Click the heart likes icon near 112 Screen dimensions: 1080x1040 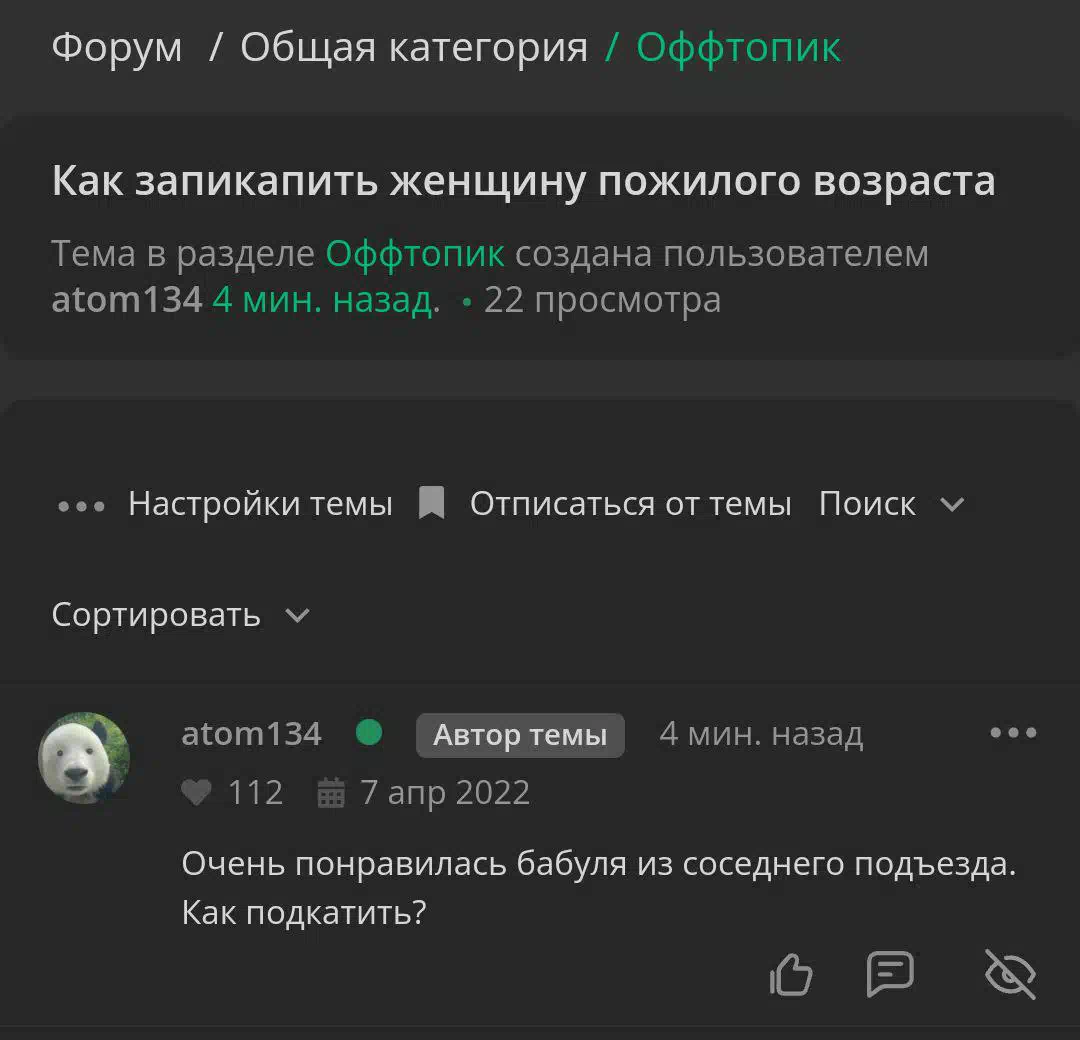(x=196, y=793)
